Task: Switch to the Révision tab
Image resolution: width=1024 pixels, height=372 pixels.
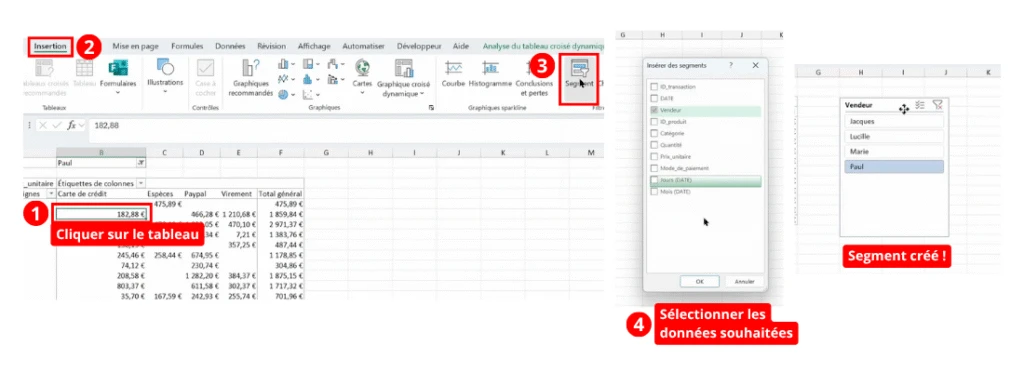Action: pos(272,46)
